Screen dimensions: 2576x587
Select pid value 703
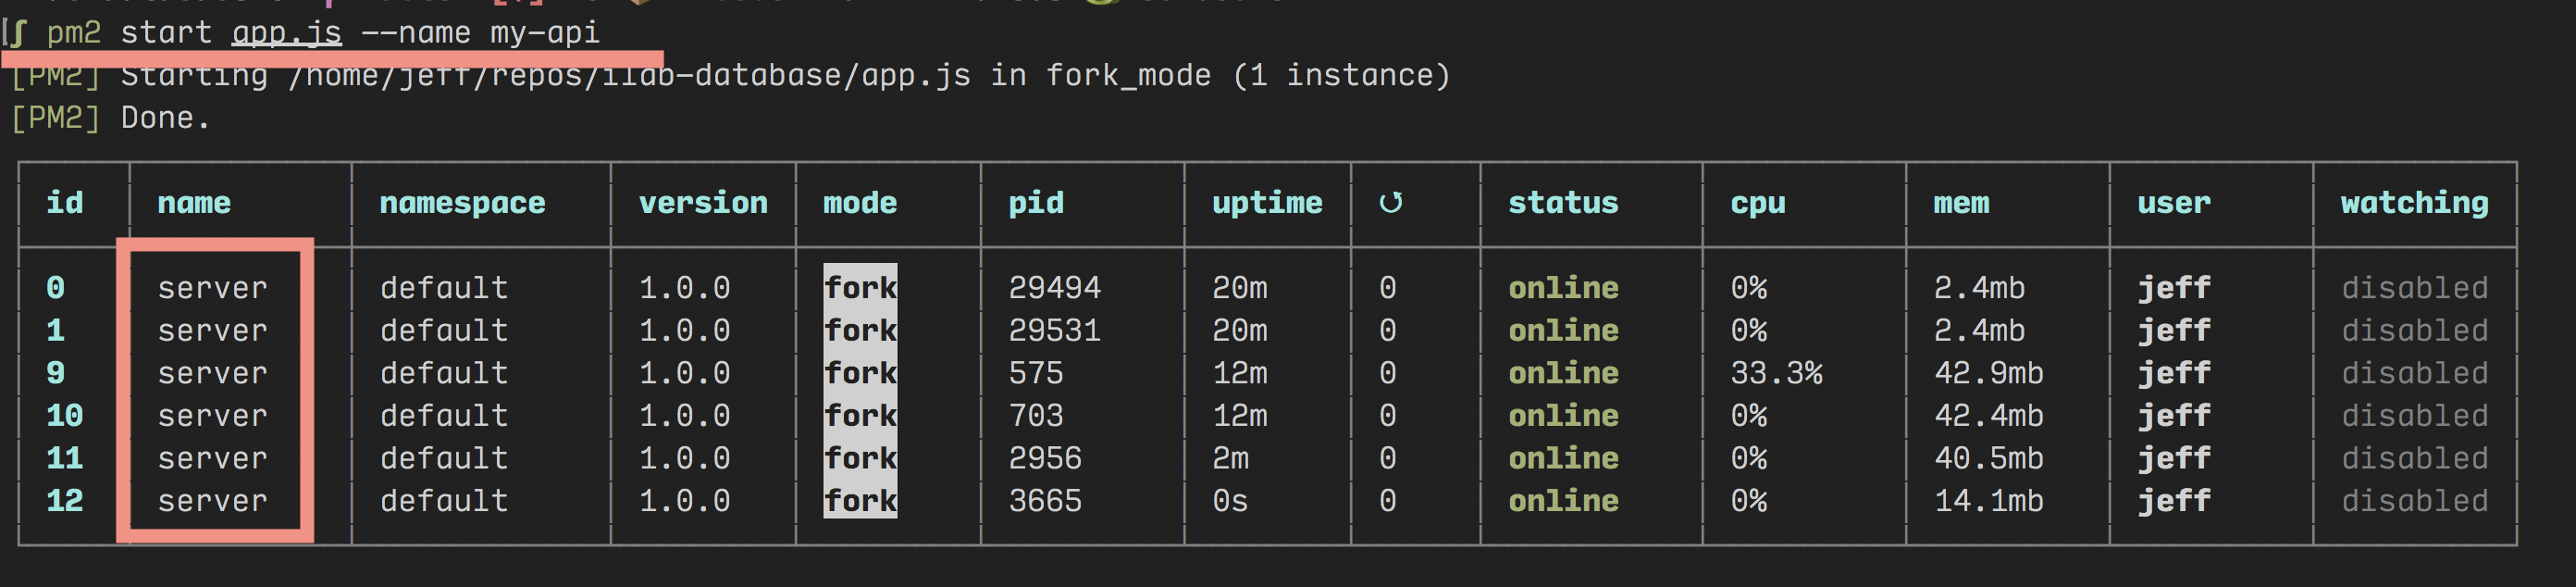tap(1036, 416)
